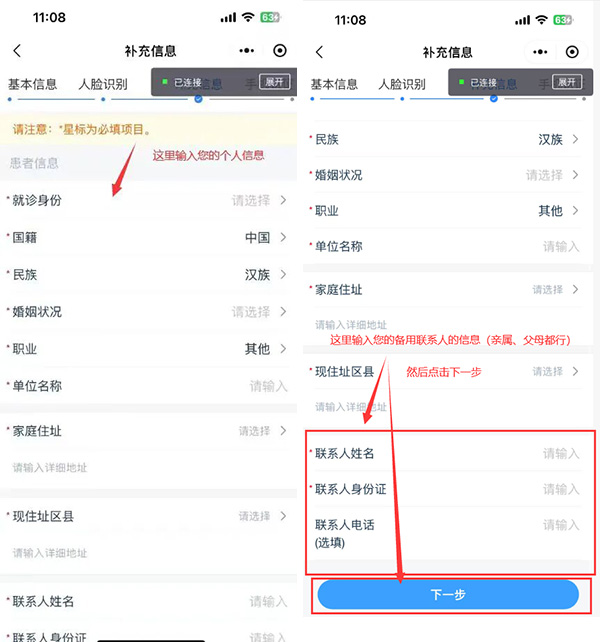The height and width of the screenshot is (642, 600).
Task: Open 国籍 selector showing 中国
Action: click(x=148, y=237)
